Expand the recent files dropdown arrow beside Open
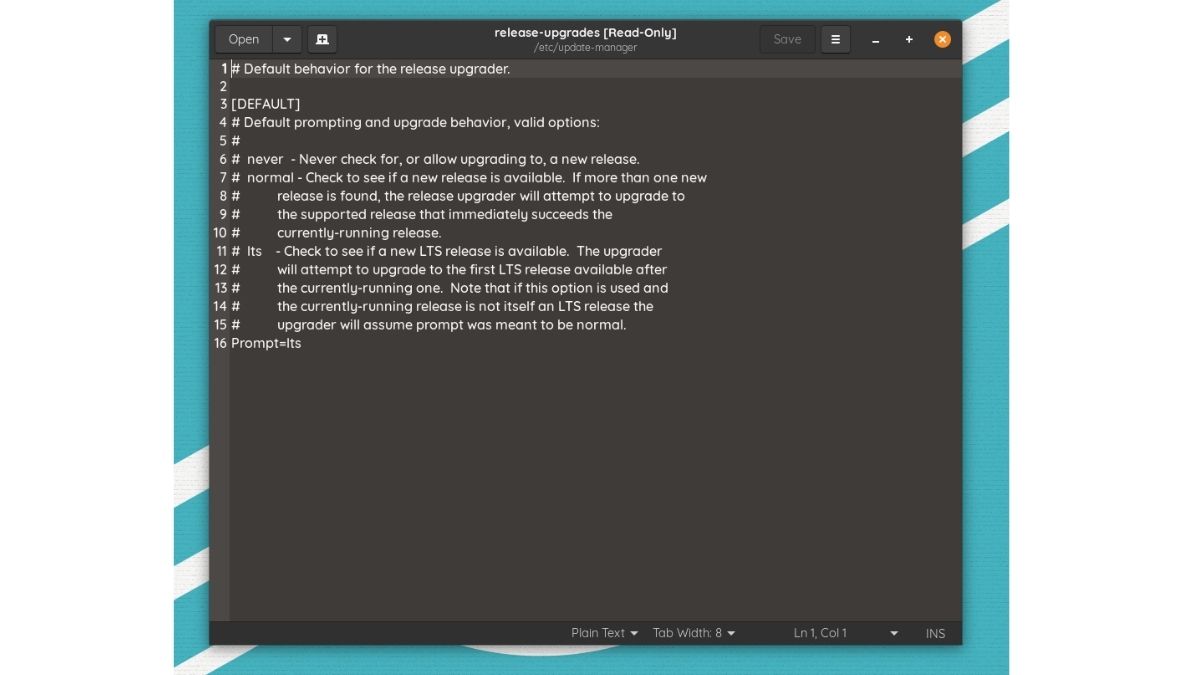 point(287,39)
